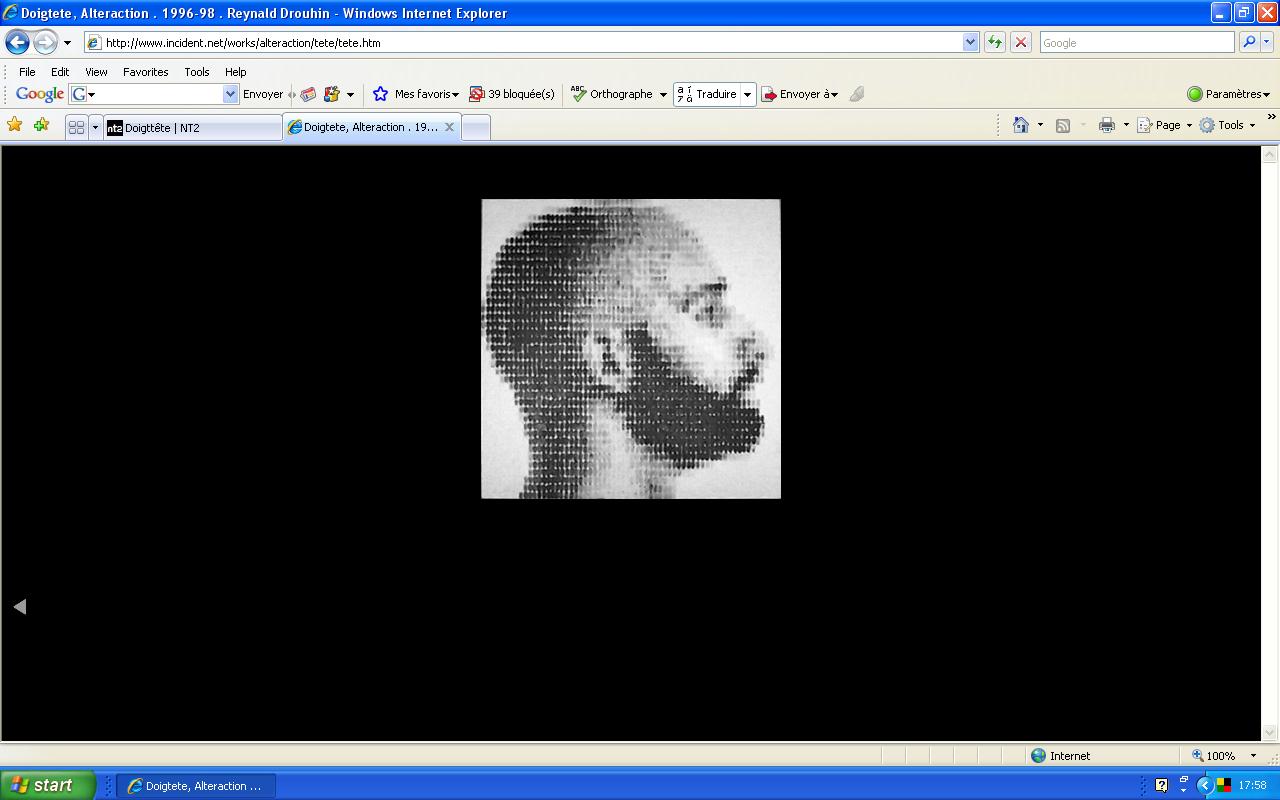
Task: Select the Doigtete, Alteraction tab
Action: 371,127
